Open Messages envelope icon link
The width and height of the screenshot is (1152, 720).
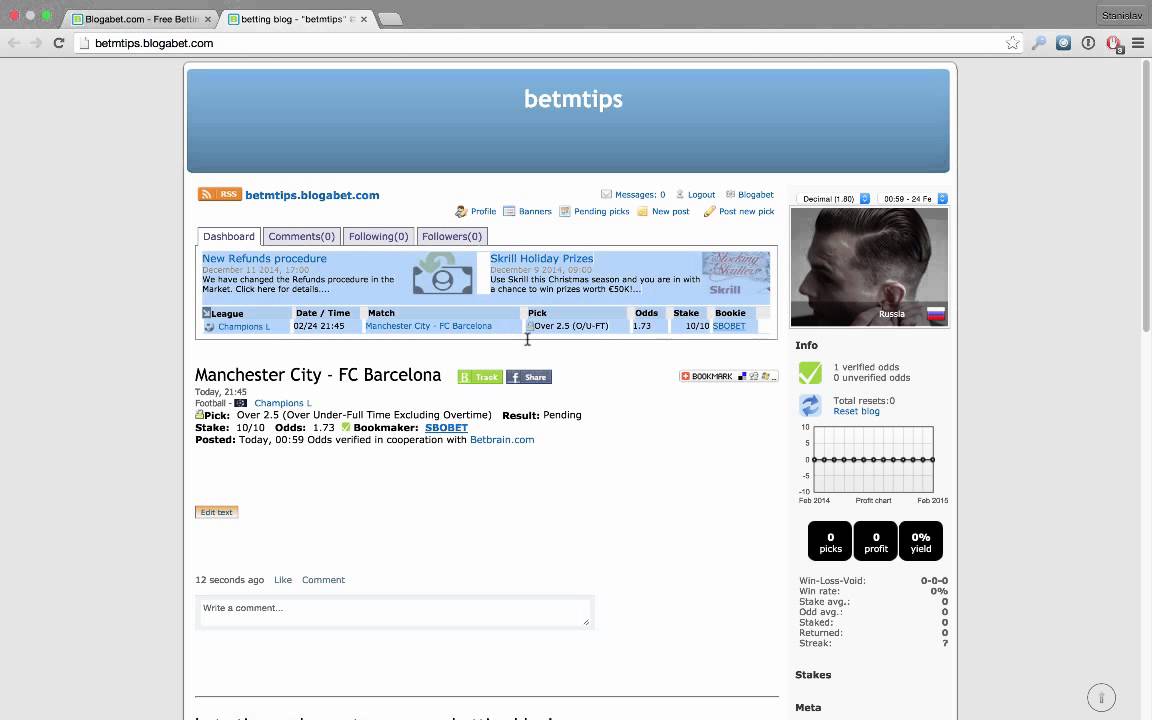coord(606,194)
